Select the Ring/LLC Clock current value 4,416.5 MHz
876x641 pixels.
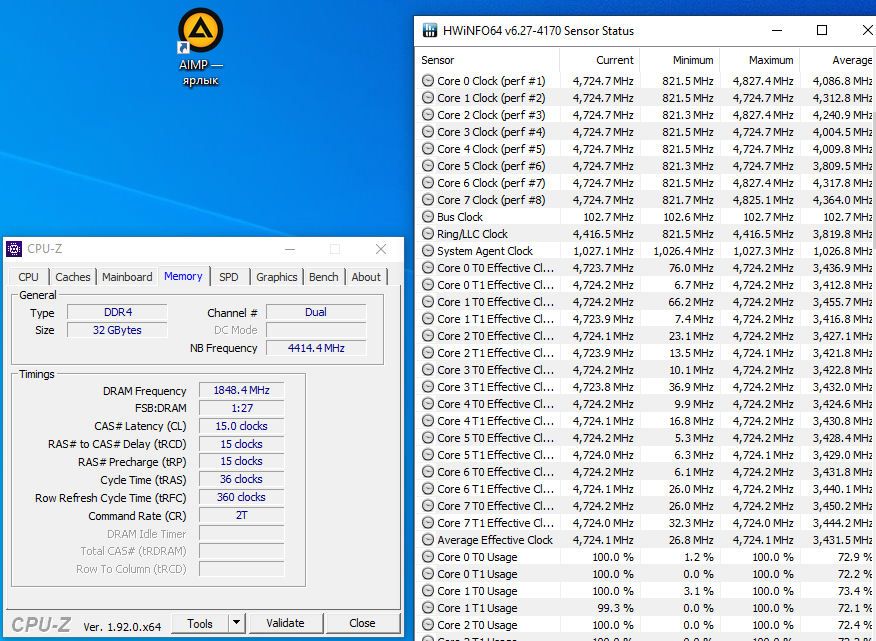click(x=603, y=234)
